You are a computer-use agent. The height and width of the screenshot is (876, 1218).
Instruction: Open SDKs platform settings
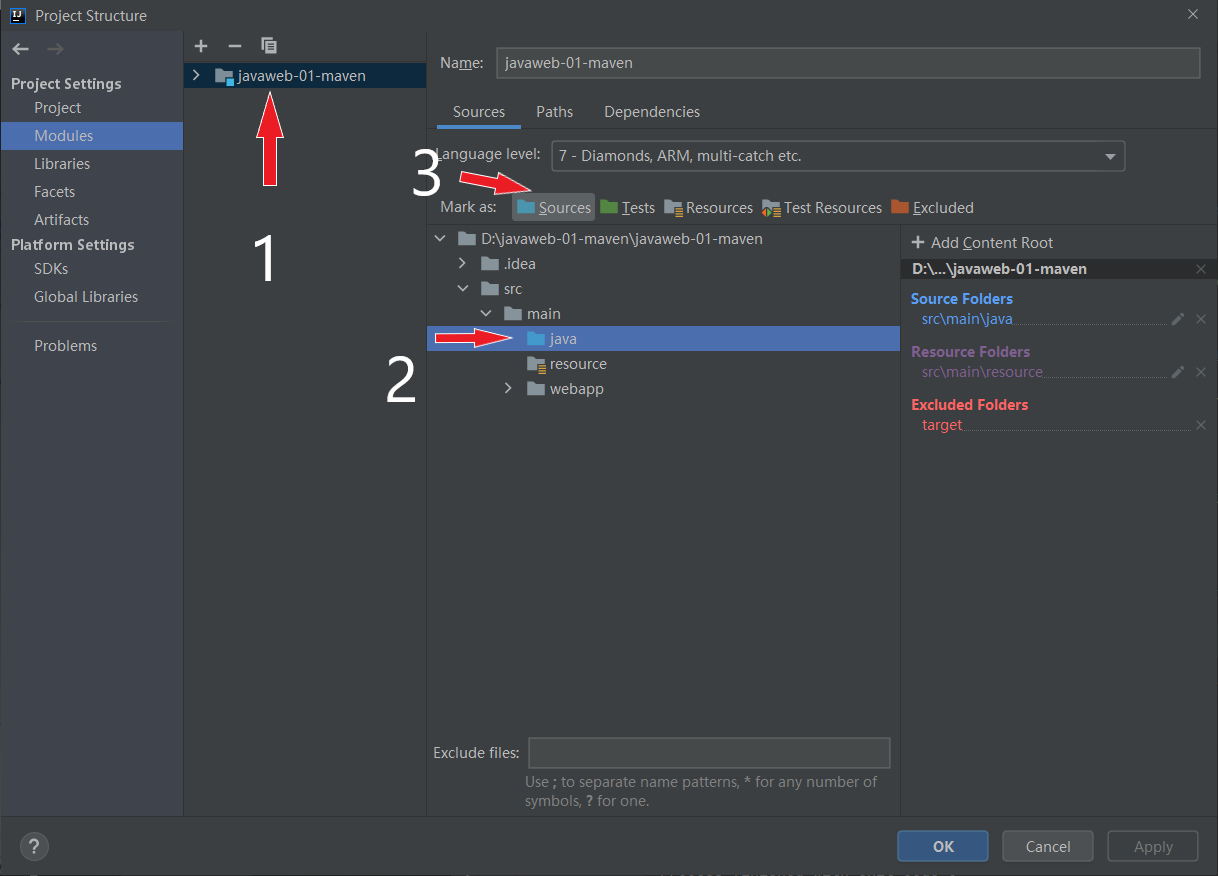[x=51, y=269]
